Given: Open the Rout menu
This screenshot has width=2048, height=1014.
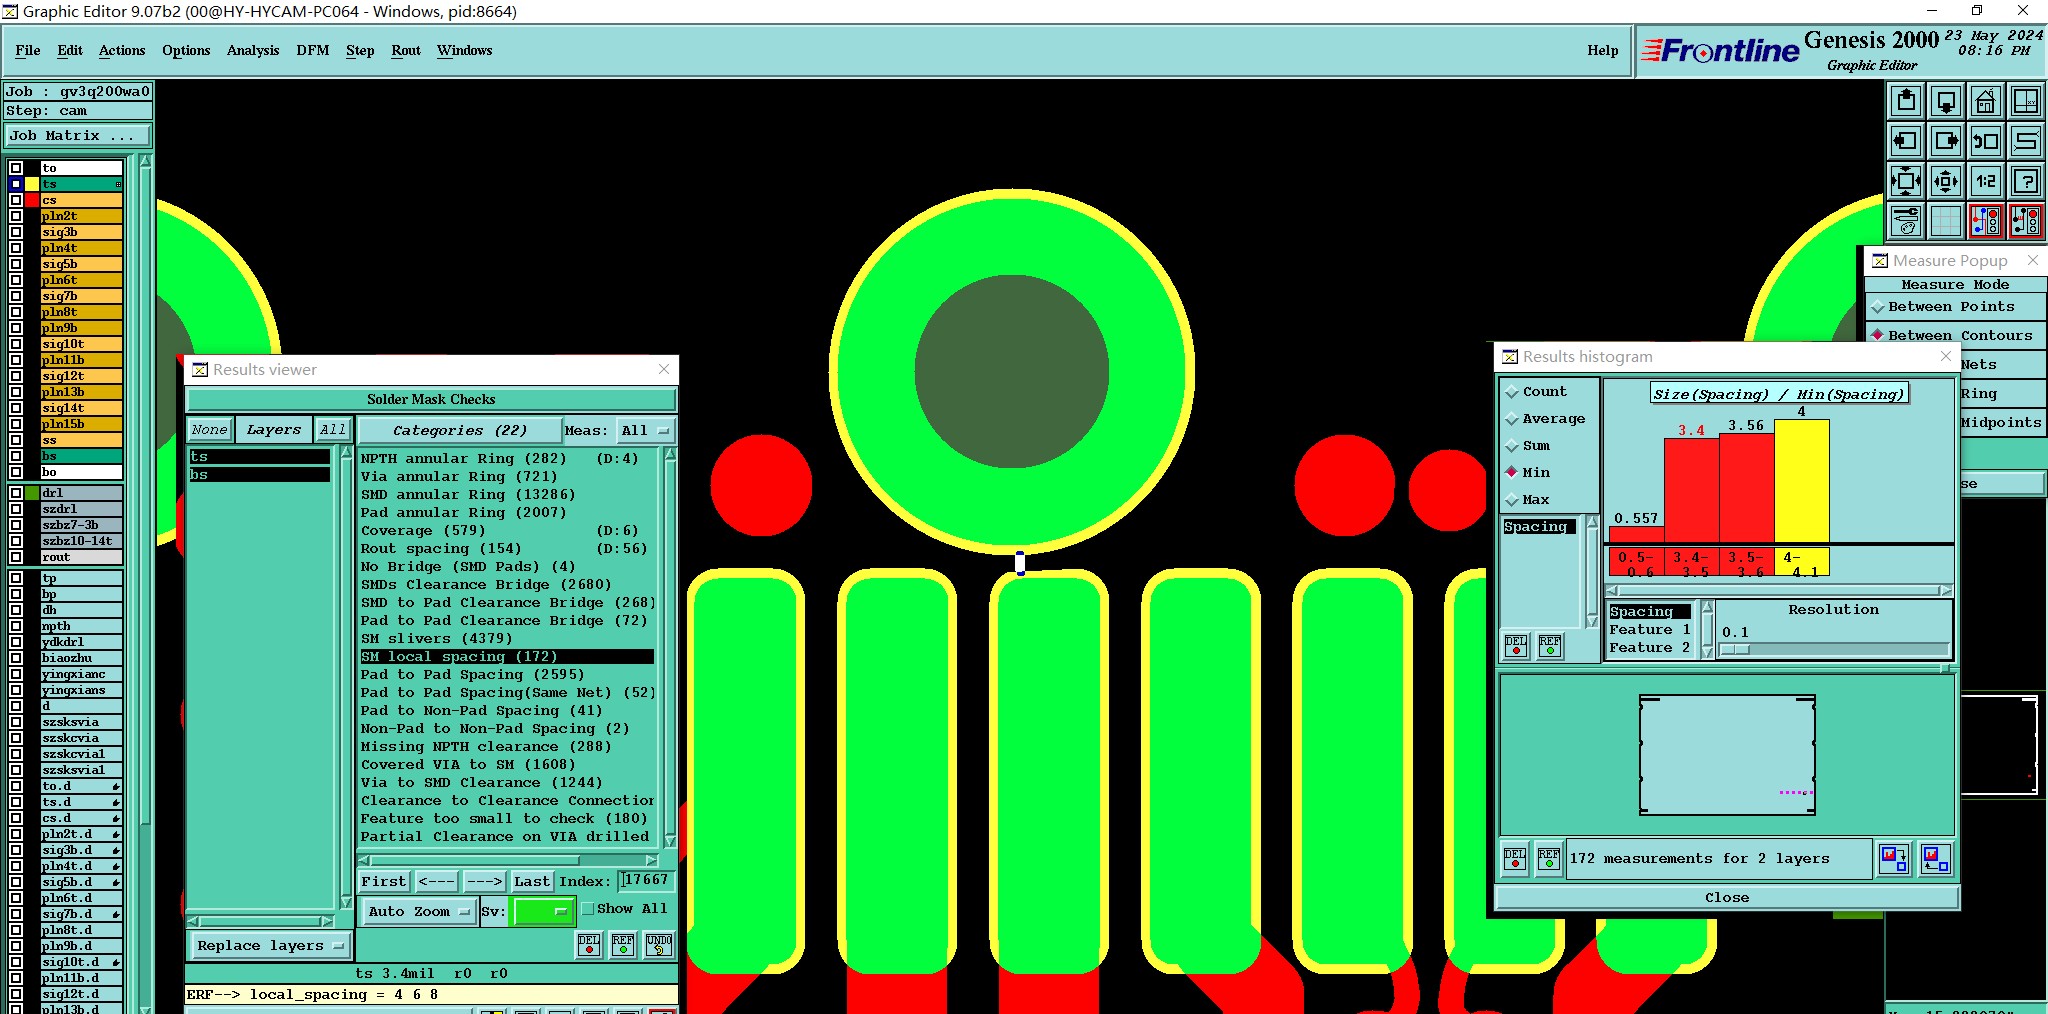Looking at the screenshot, I should 406,50.
